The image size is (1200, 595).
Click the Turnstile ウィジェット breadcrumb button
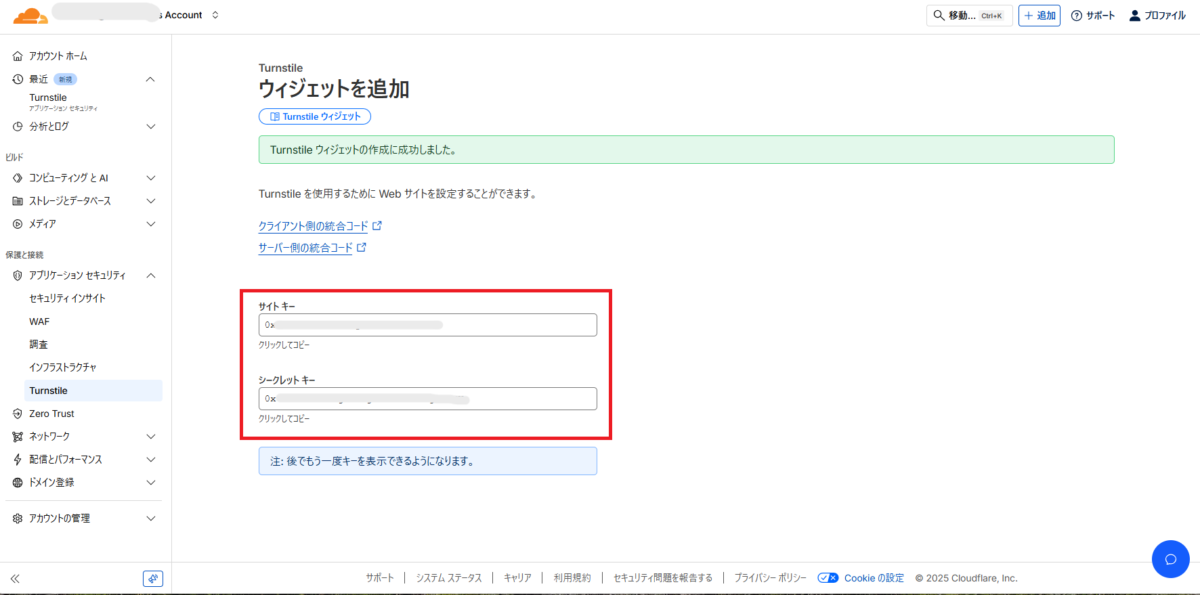[315, 117]
